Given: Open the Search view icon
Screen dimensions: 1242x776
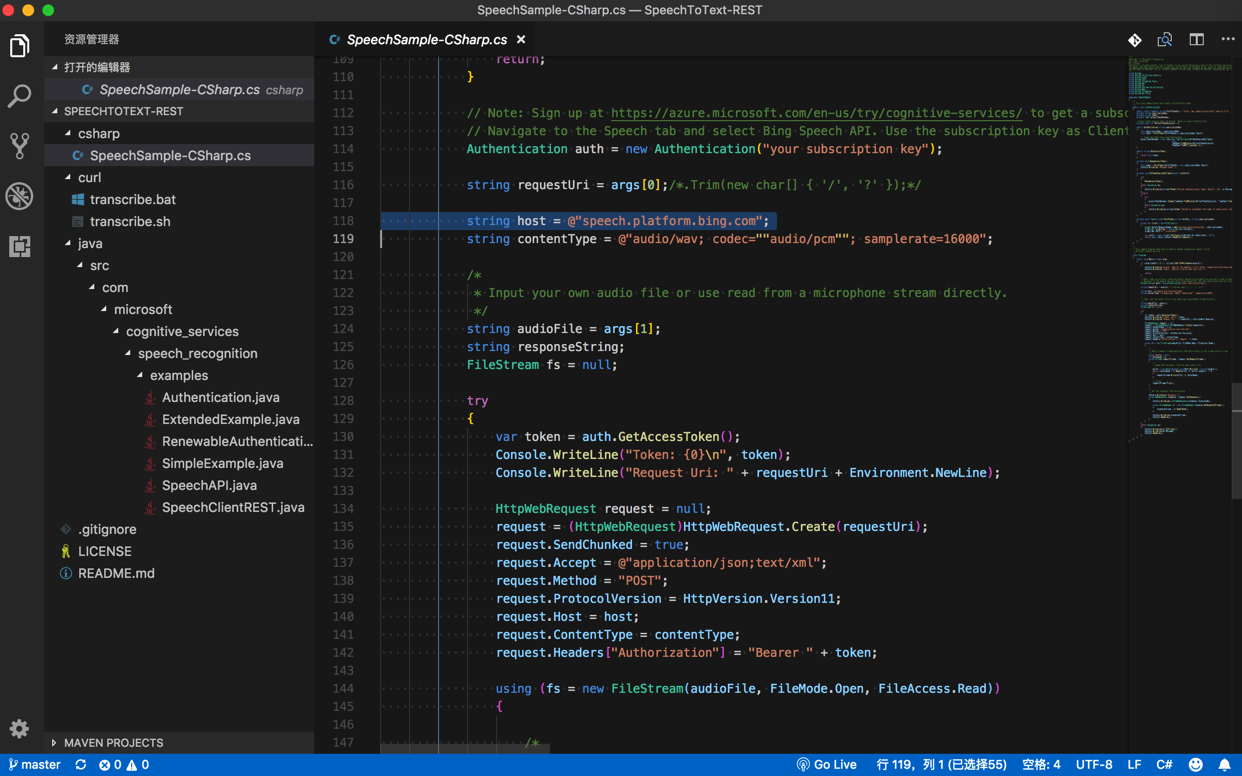Looking at the screenshot, I should coord(20,96).
